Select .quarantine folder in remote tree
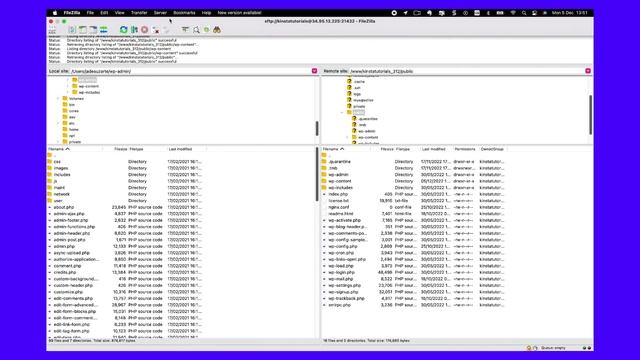Viewport: 640px width, 360px height. (x=368, y=119)
